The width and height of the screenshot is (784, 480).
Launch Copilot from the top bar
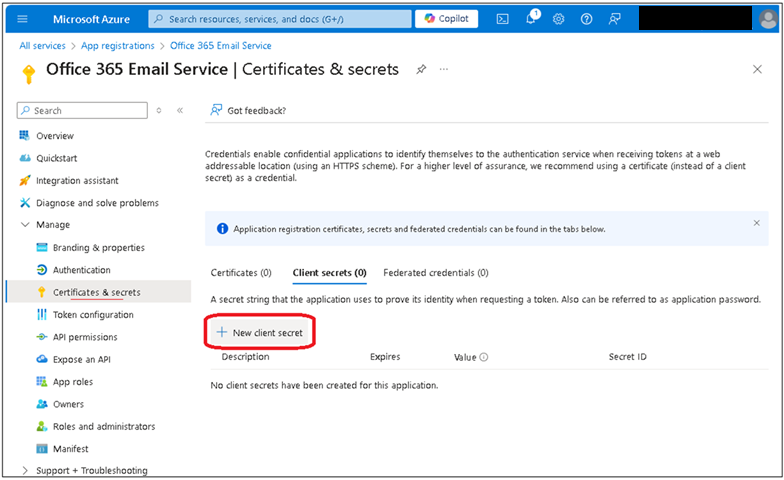[446, 18]
